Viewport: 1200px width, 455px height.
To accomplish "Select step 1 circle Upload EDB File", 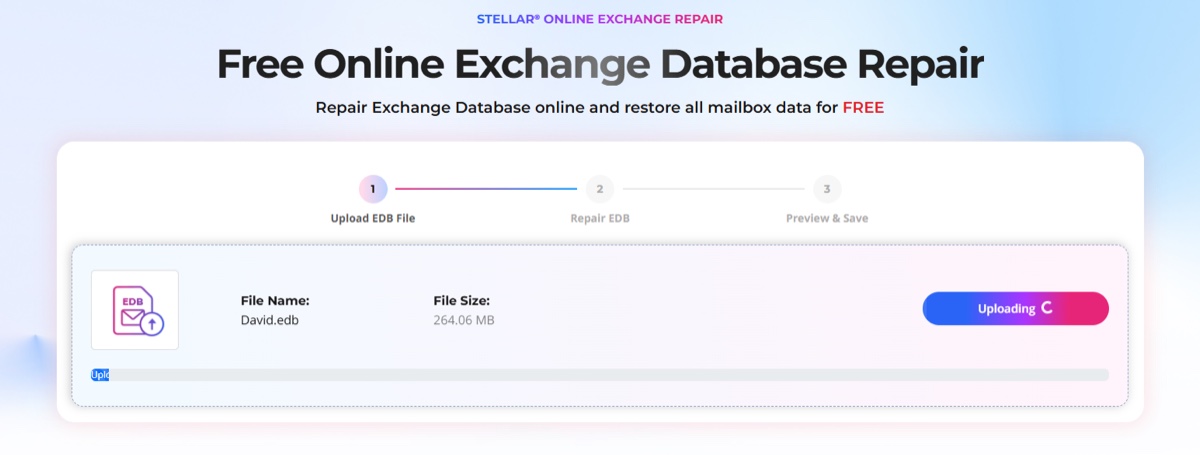I will (x=373, y=188).
